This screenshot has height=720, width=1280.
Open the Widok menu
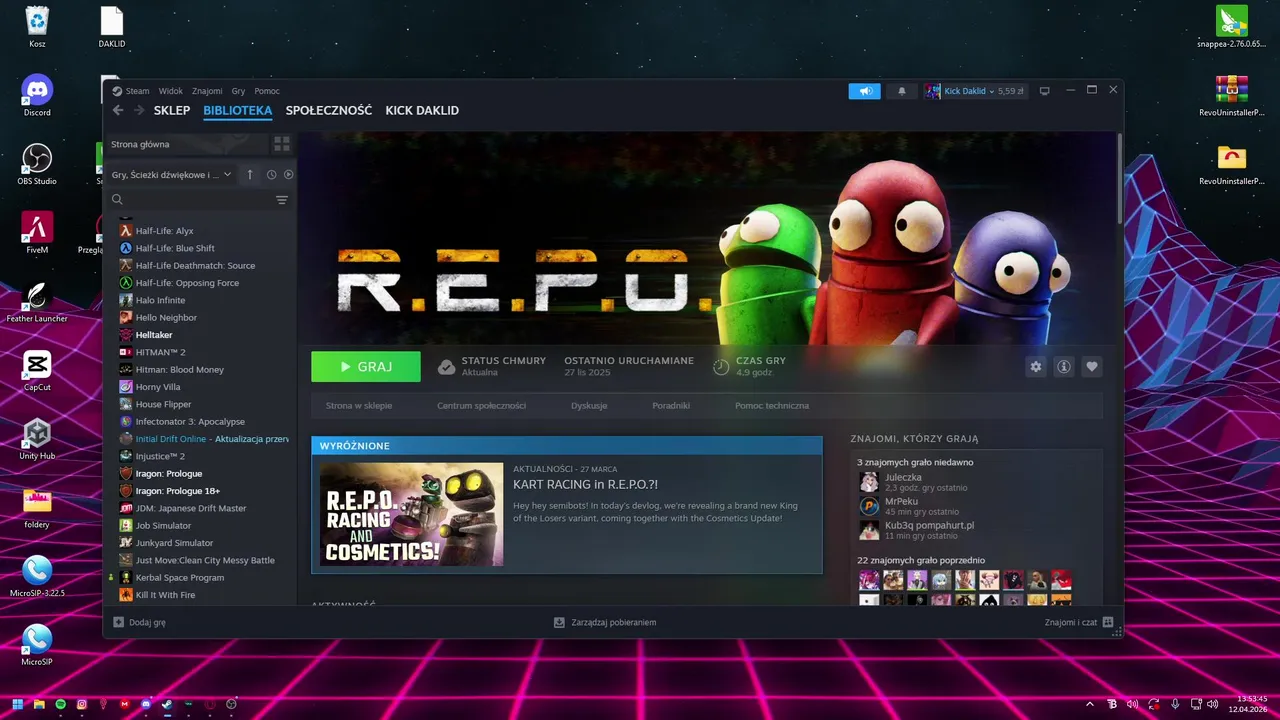point(170,91)
